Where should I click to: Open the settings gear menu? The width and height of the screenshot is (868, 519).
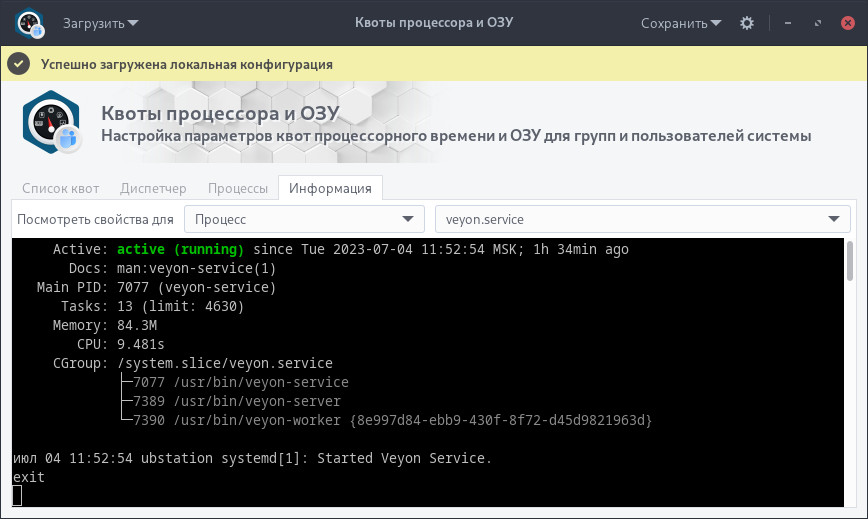747,23
